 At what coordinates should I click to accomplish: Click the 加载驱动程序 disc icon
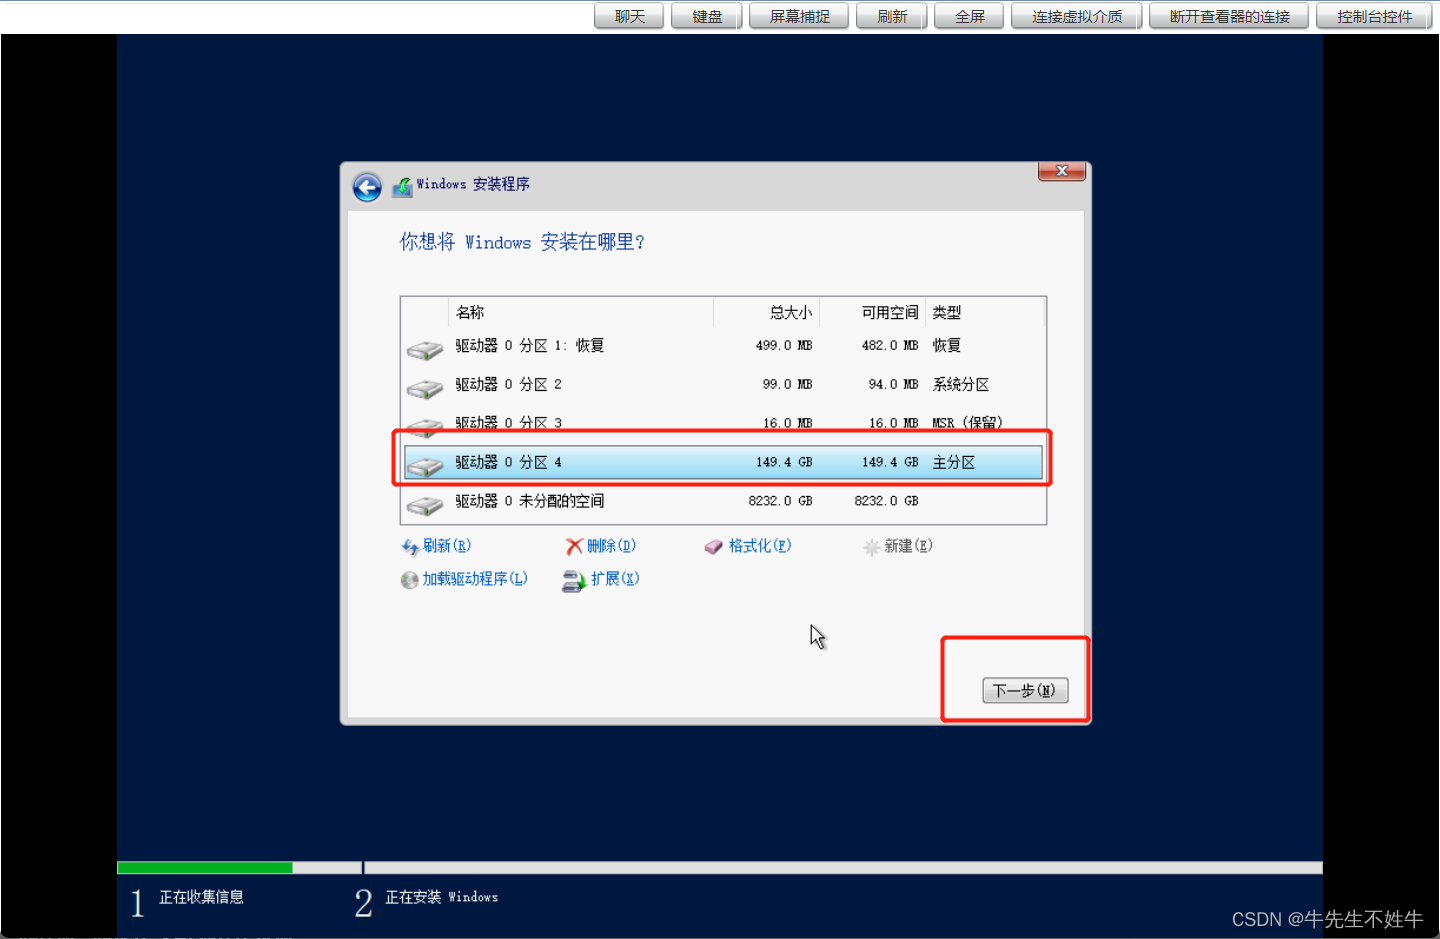coord(409,580)
